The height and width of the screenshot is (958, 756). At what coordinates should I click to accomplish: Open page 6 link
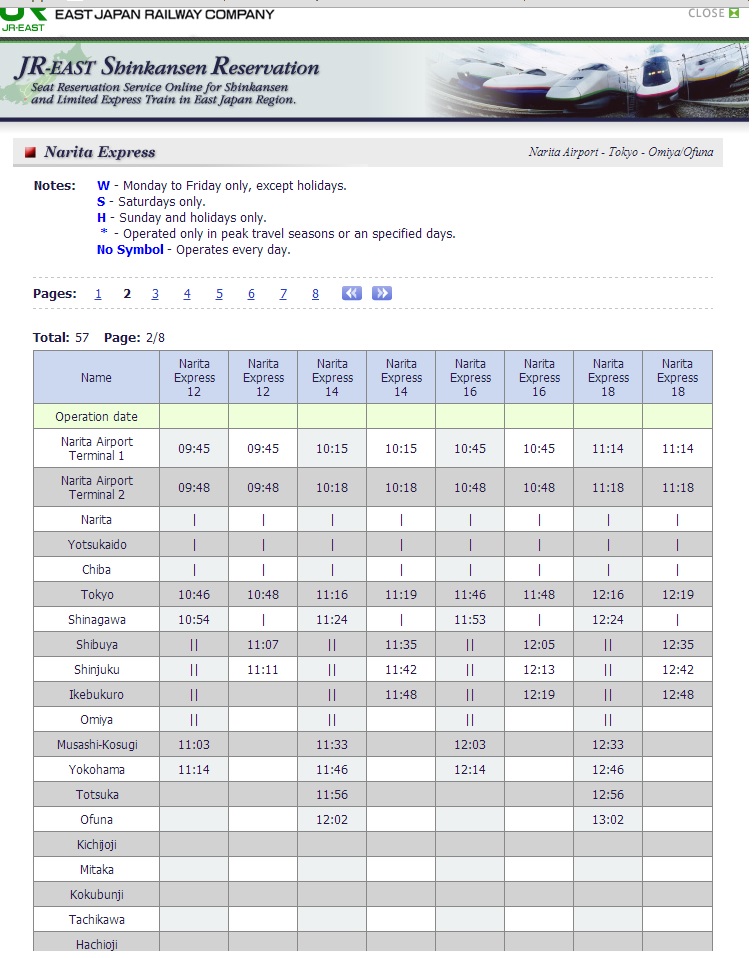tap(251, 294)
